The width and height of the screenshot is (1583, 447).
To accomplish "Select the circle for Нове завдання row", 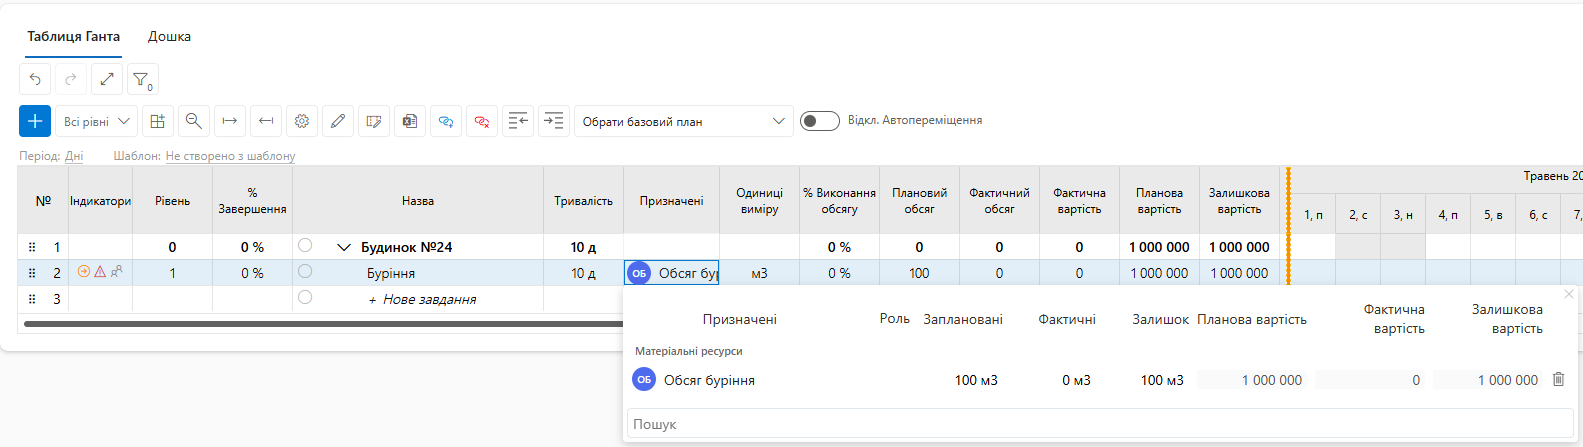I will (305, 297).
